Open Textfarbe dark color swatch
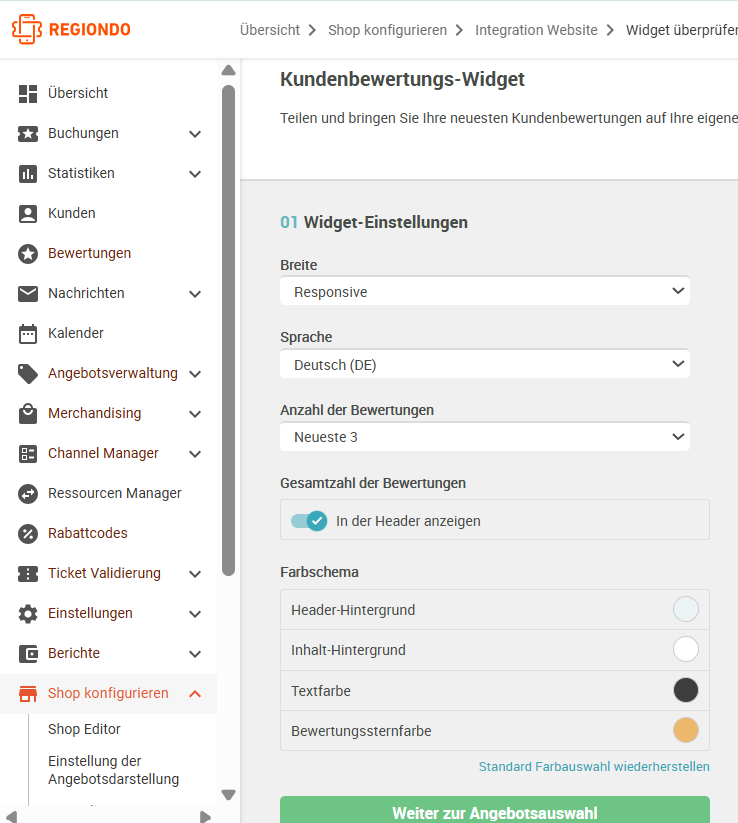The width and height of the screenshot is (738, 823). click(686, 690)
